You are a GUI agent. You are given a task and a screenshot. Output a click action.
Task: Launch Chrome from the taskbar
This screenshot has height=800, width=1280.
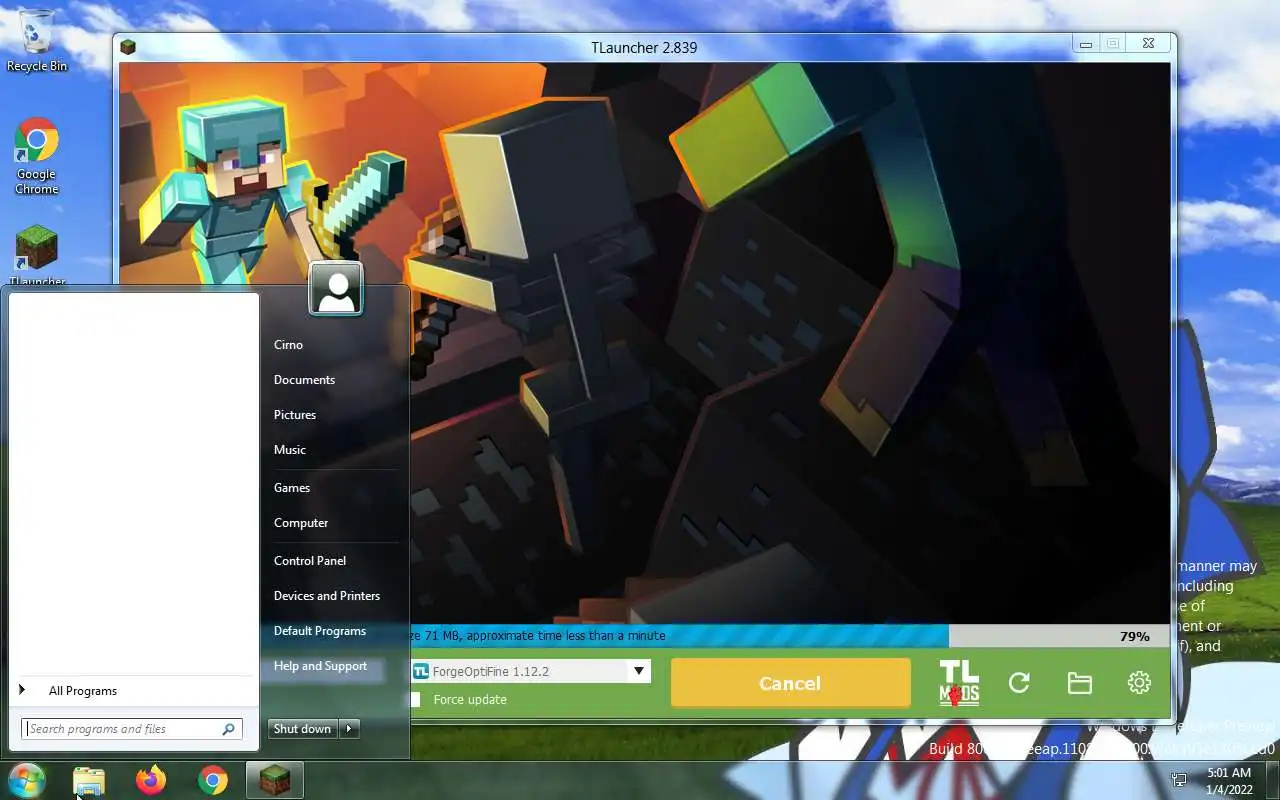[x=212, y=780]
